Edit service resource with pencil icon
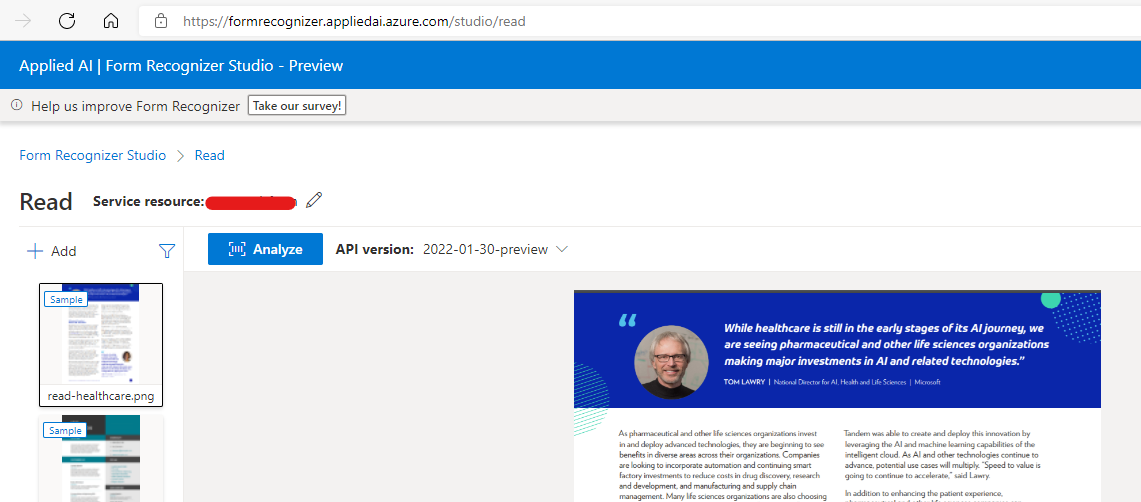This screenshot has height=502, width=1141. click(x=314, y=200)
